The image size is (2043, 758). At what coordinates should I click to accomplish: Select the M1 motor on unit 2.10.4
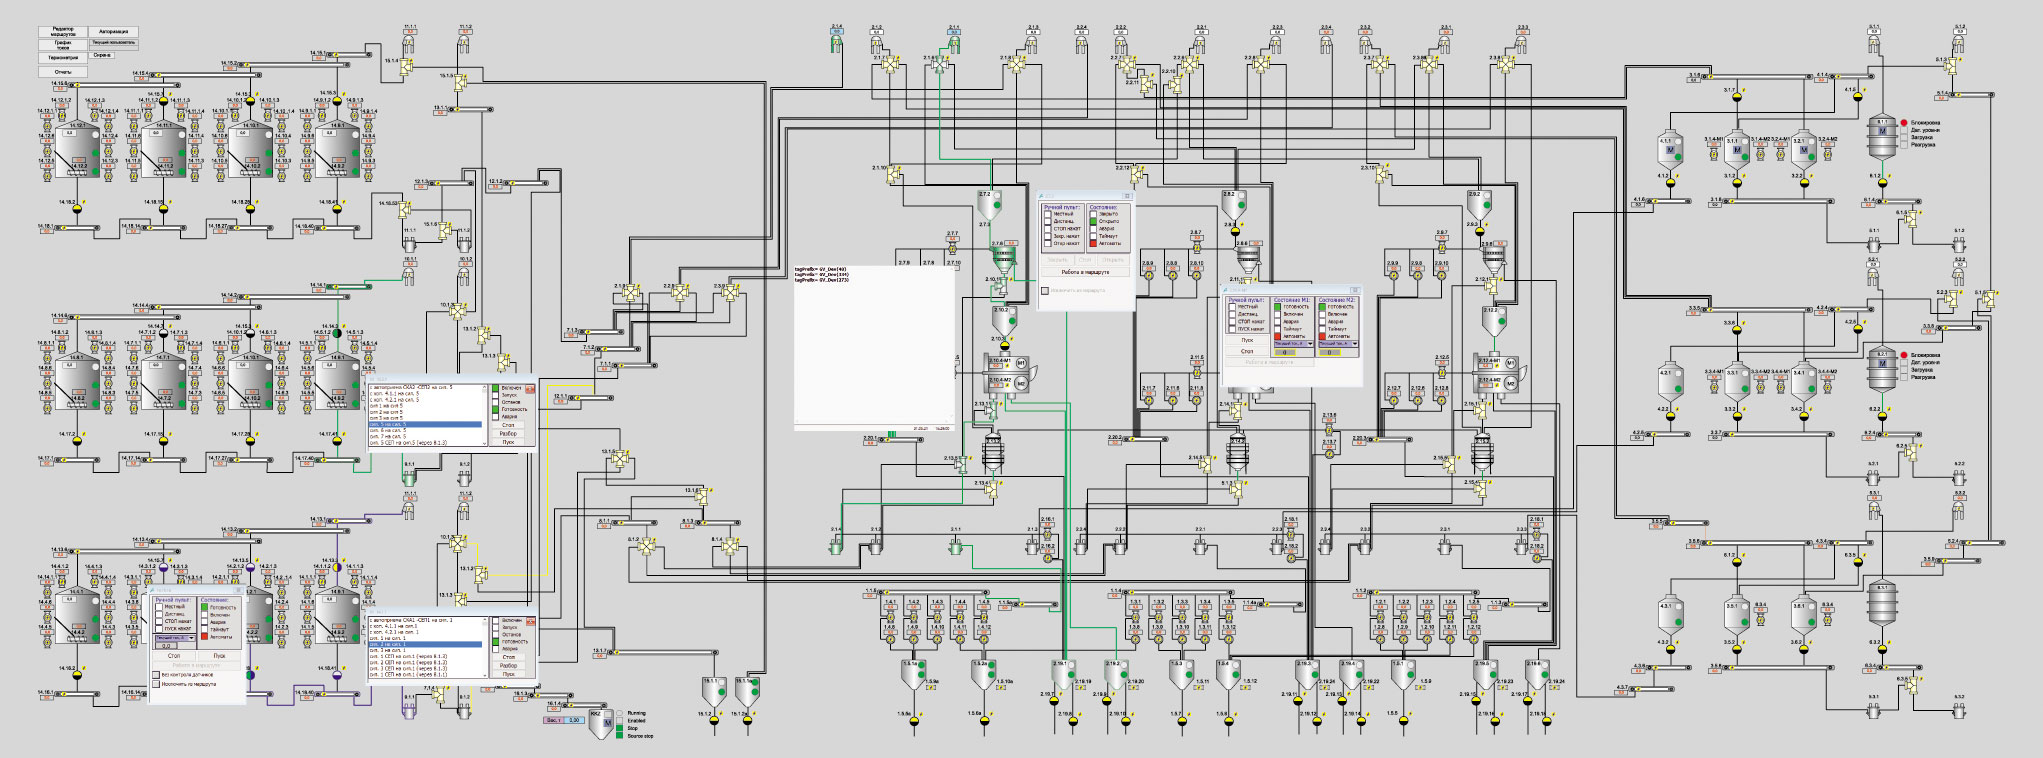tap(1021, 363)
